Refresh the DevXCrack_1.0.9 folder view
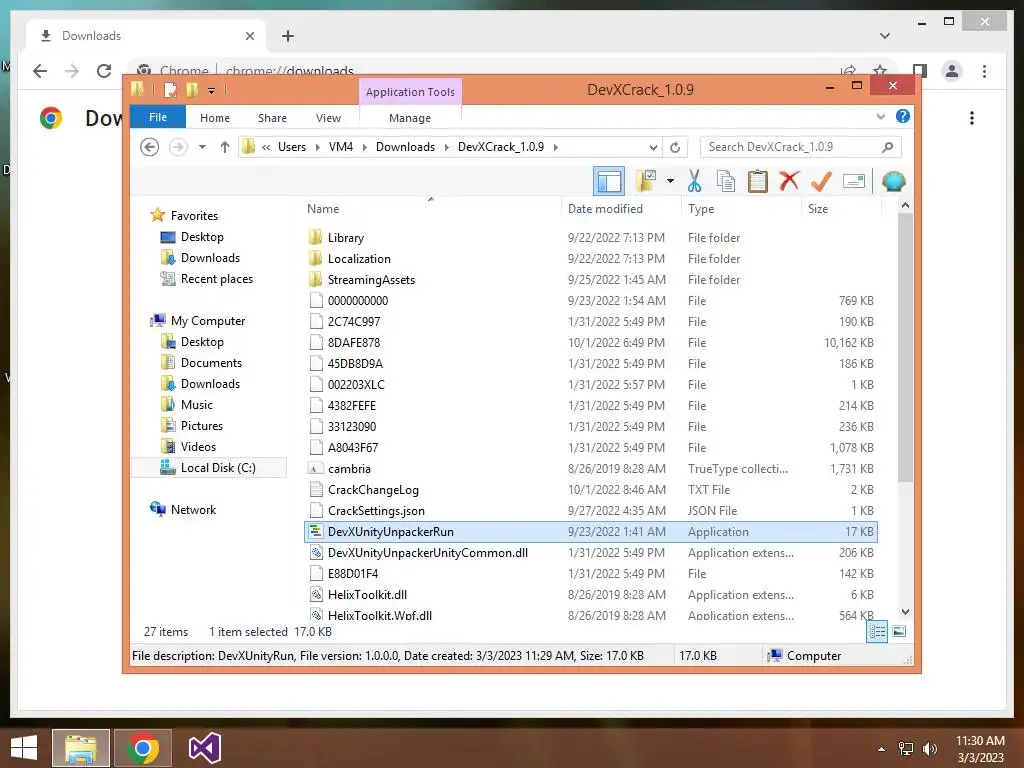The image size is (1024, 768). 675,147
